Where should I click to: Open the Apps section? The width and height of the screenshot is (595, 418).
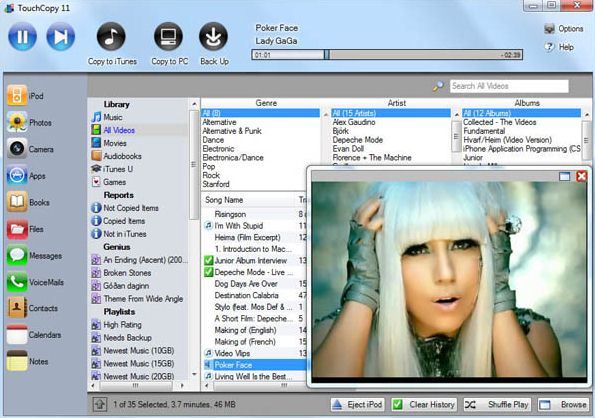click(26, 176)
